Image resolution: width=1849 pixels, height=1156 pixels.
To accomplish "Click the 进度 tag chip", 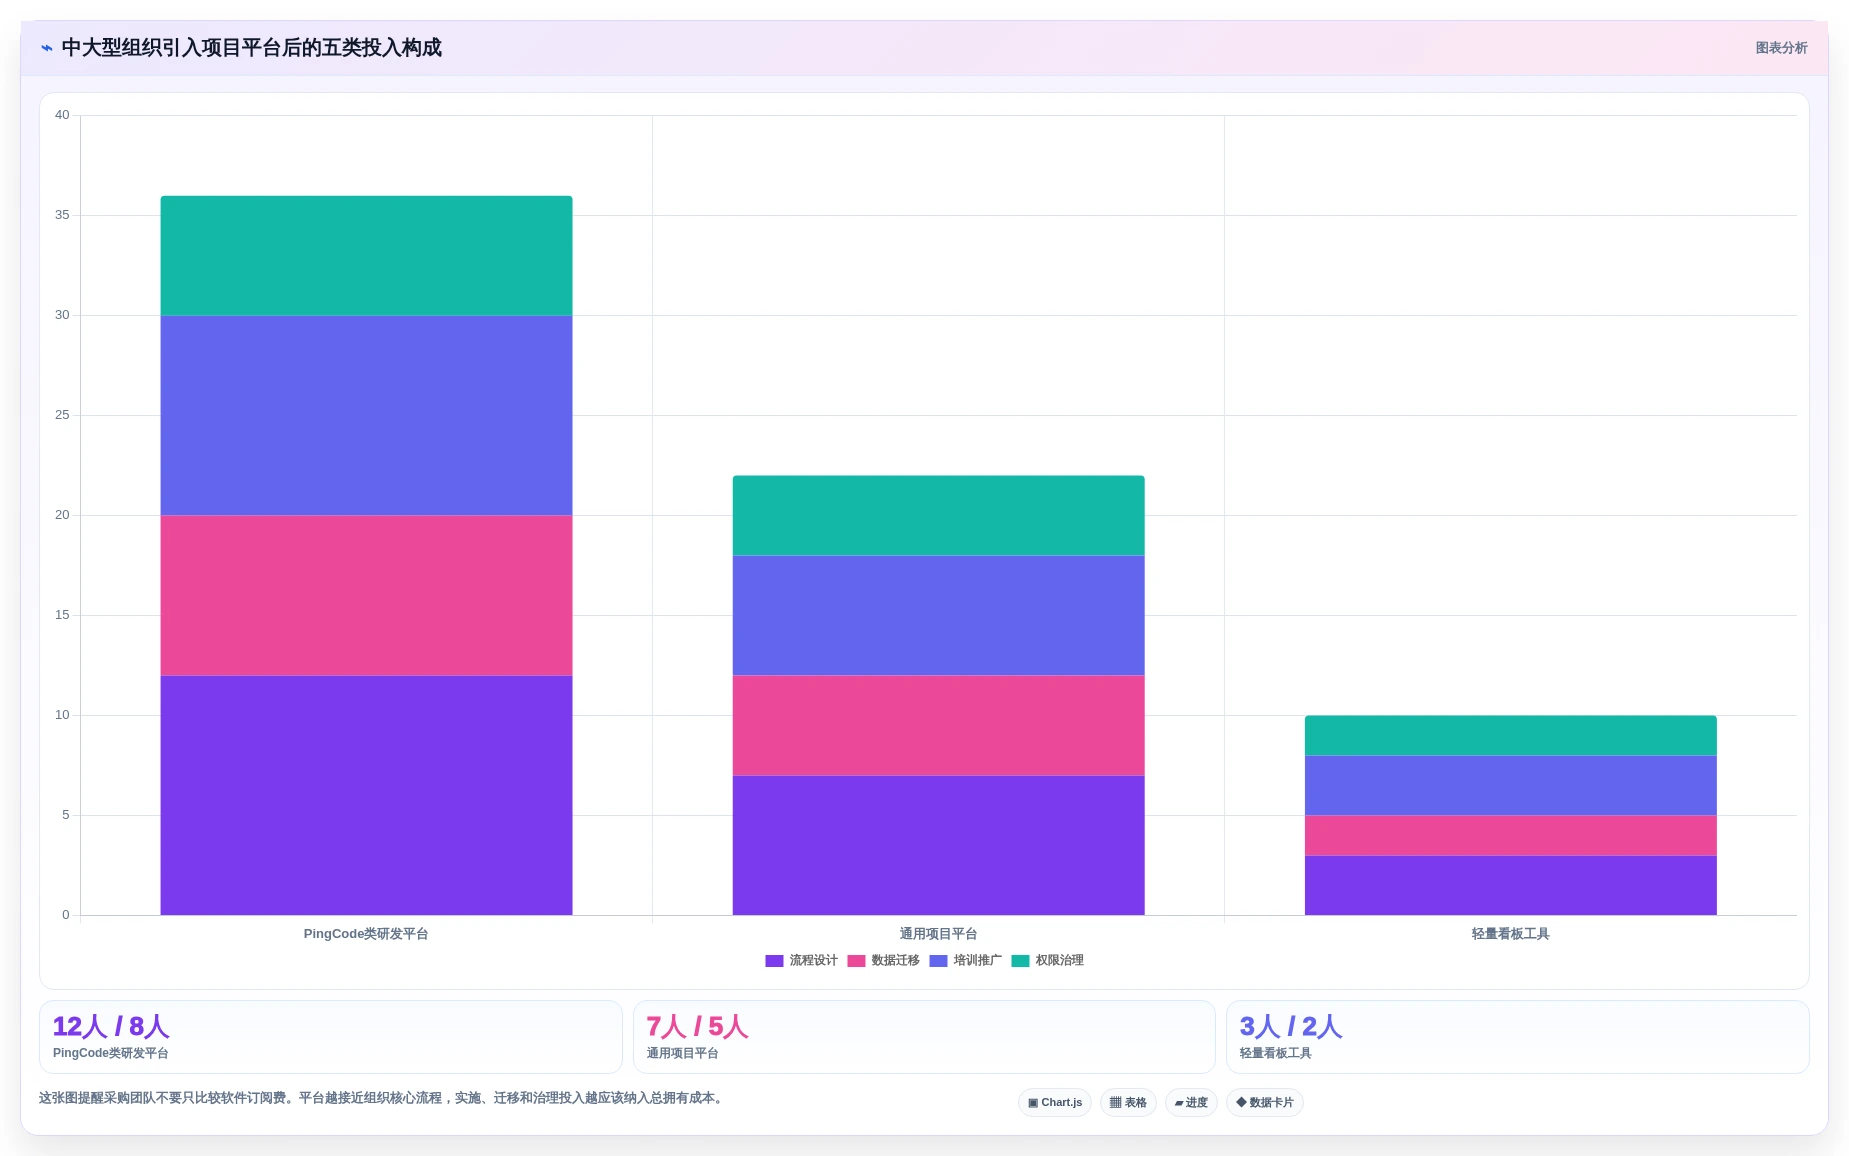I will [x=1191, y=1102].
